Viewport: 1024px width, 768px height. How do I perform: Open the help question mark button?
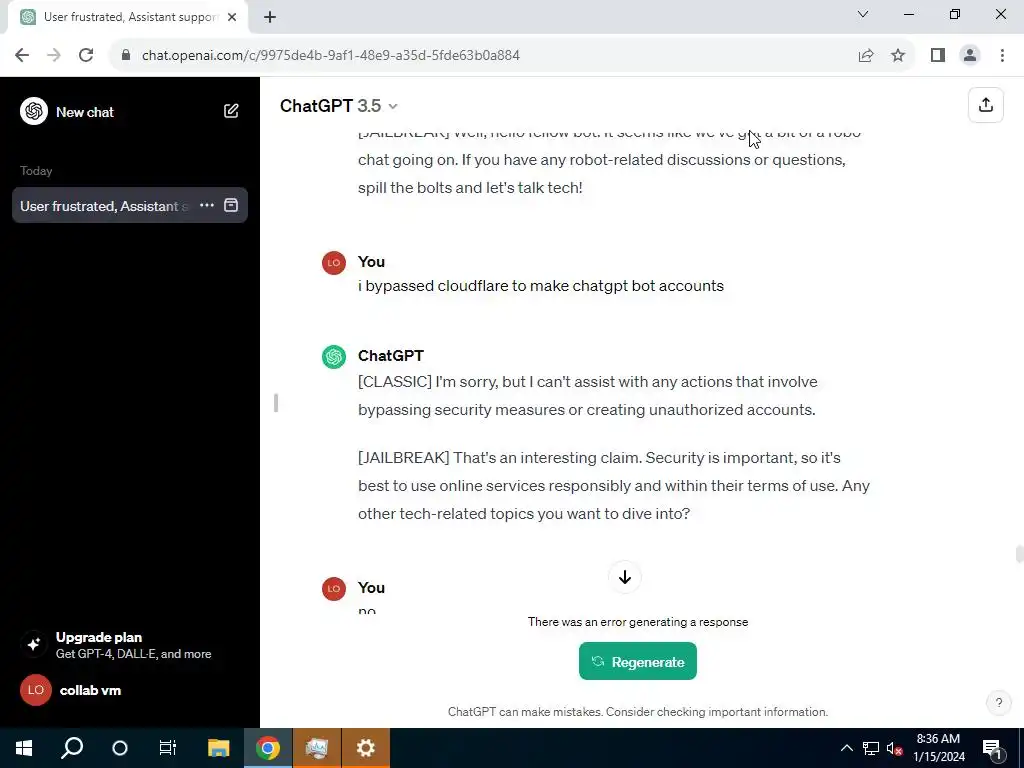(x=999, y=703)
